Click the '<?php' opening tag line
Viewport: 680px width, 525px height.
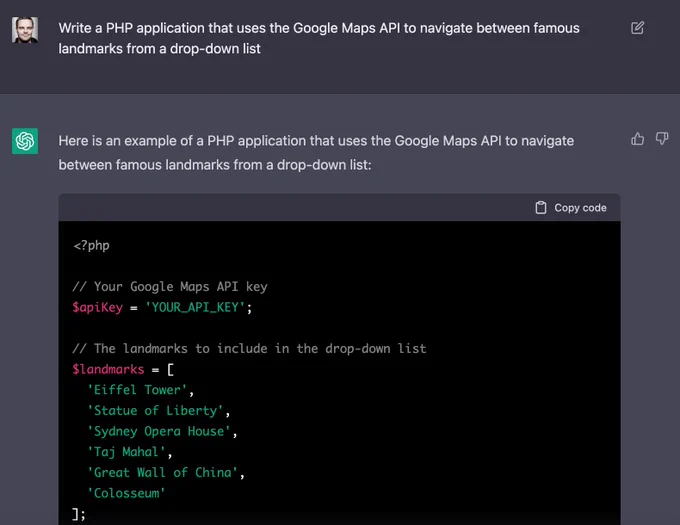(92, 245)
